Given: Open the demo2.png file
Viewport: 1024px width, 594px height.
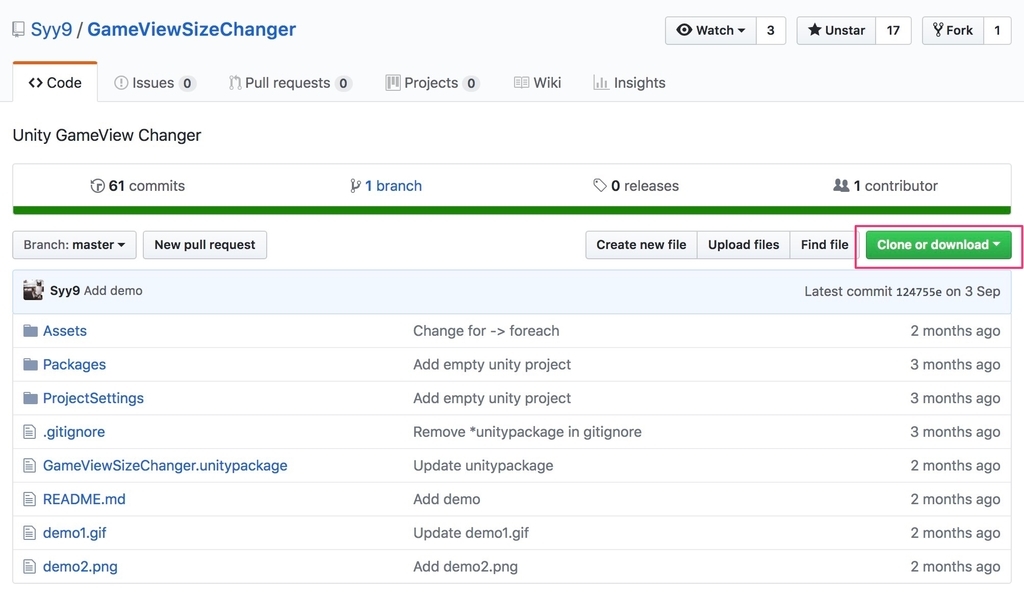Looking at the screenshot, I should 80,567.
